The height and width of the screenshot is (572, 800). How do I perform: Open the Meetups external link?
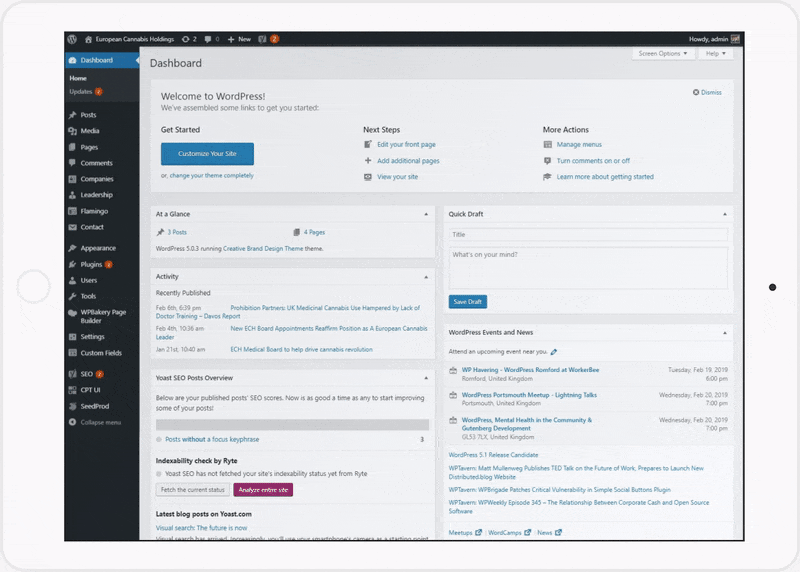[465, 533]
